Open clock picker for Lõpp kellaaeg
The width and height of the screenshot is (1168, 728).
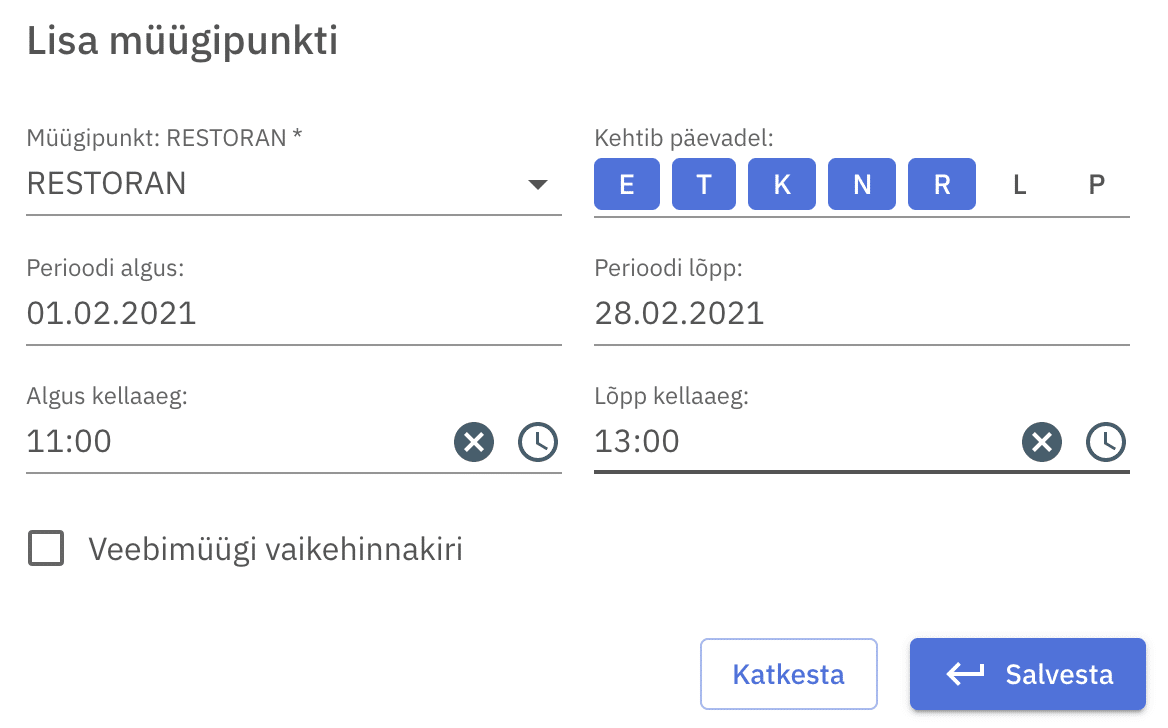pos(1106,441)
